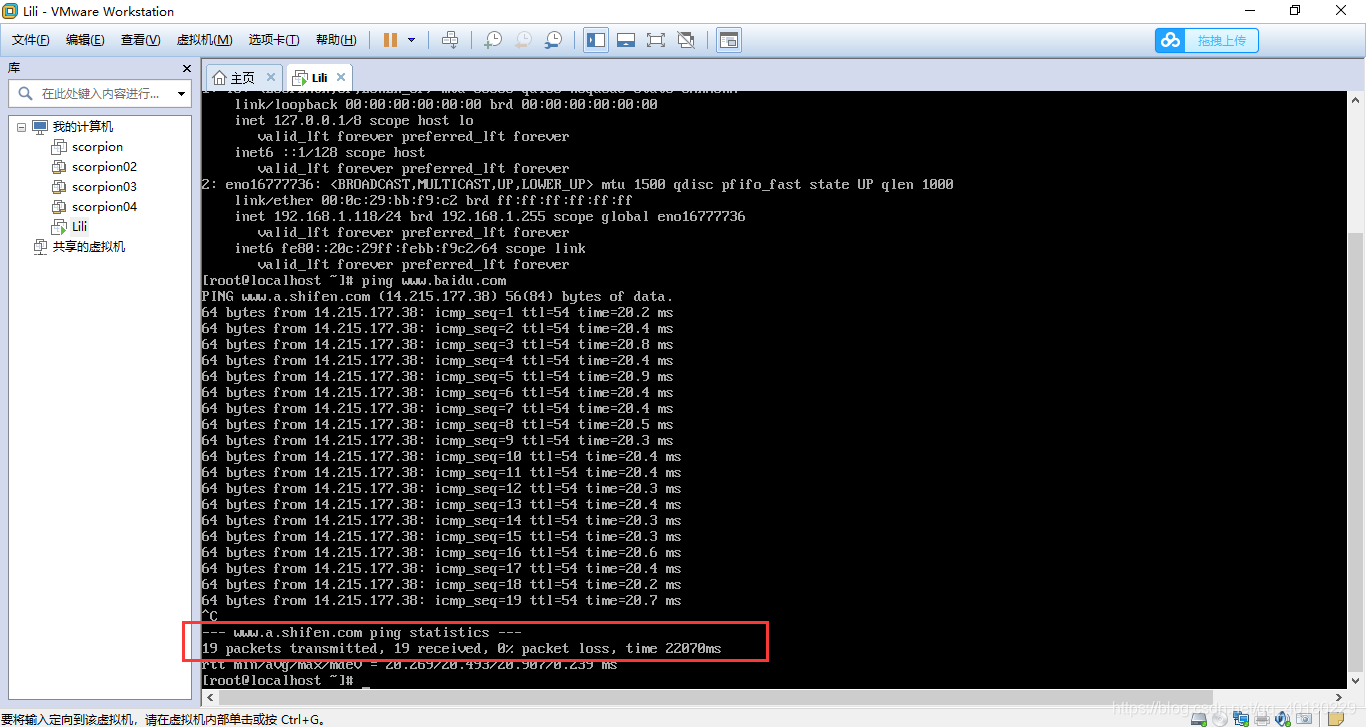This screenshot has height=727, width=1366.
Task: Close the 主页 tab
Action: 271,77
